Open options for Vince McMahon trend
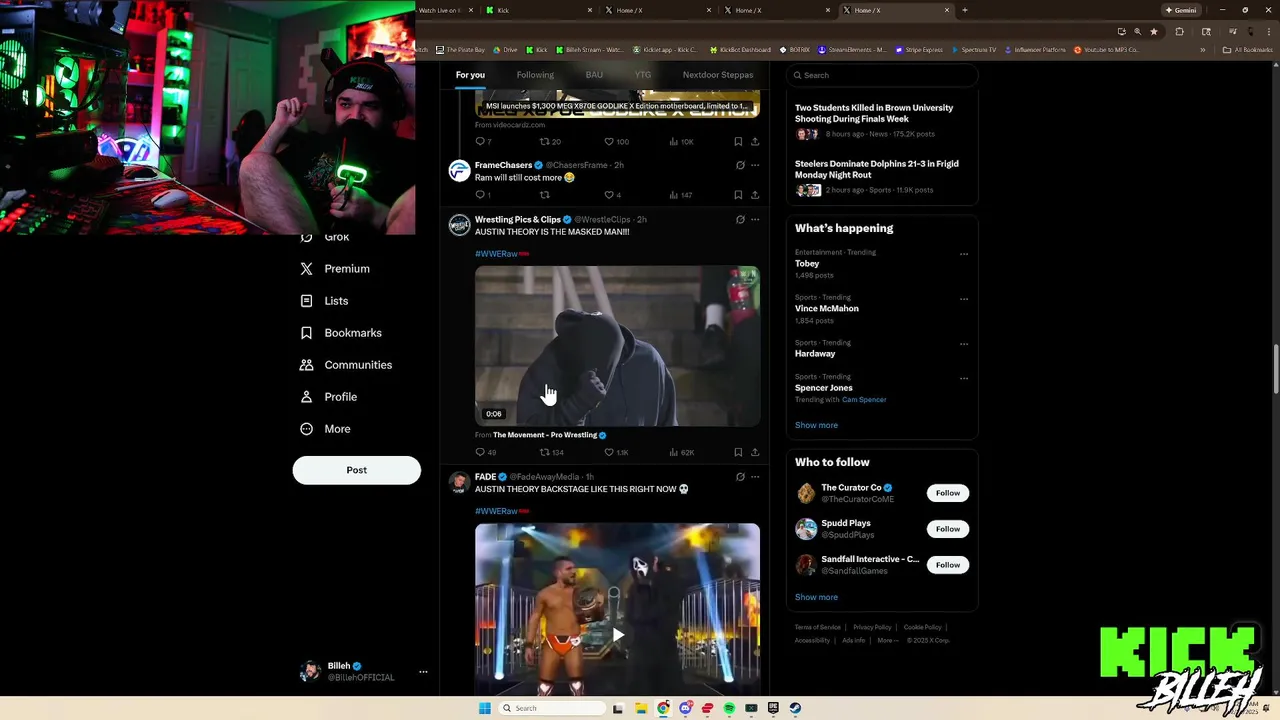The image size is (1280, 720). pyautogui.click(x=964, y=299)
